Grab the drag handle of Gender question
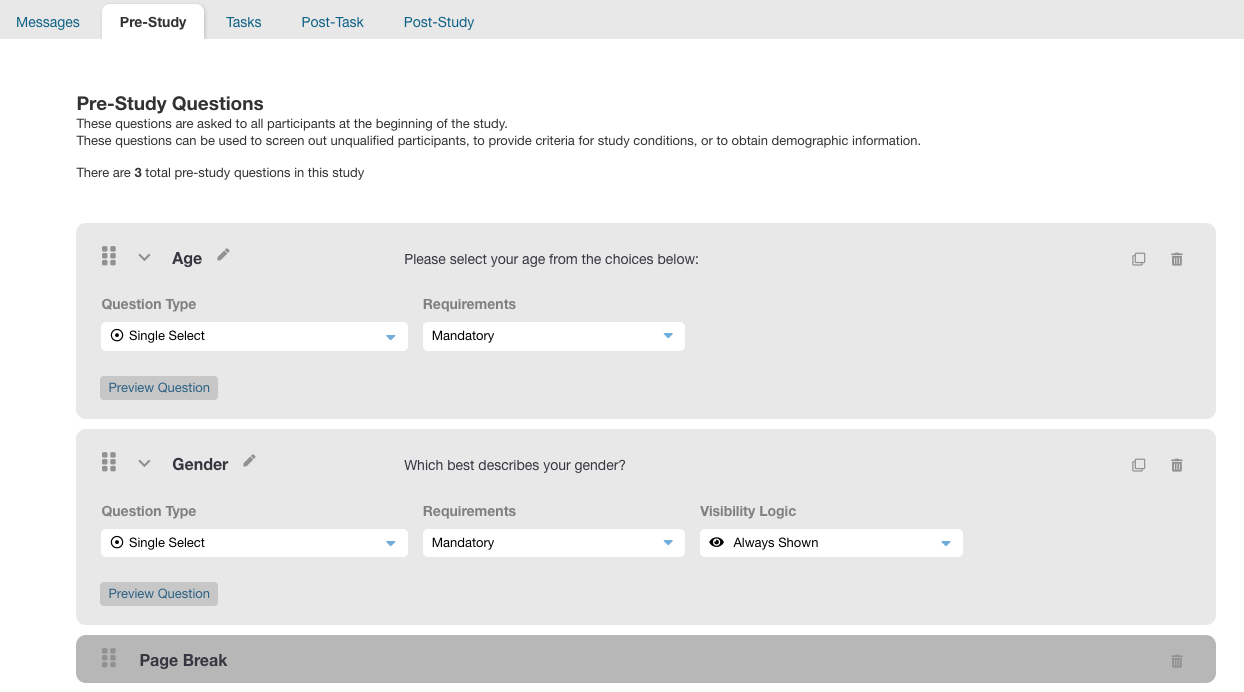This screenshot has height=692, width=1244. click(109, 462)
